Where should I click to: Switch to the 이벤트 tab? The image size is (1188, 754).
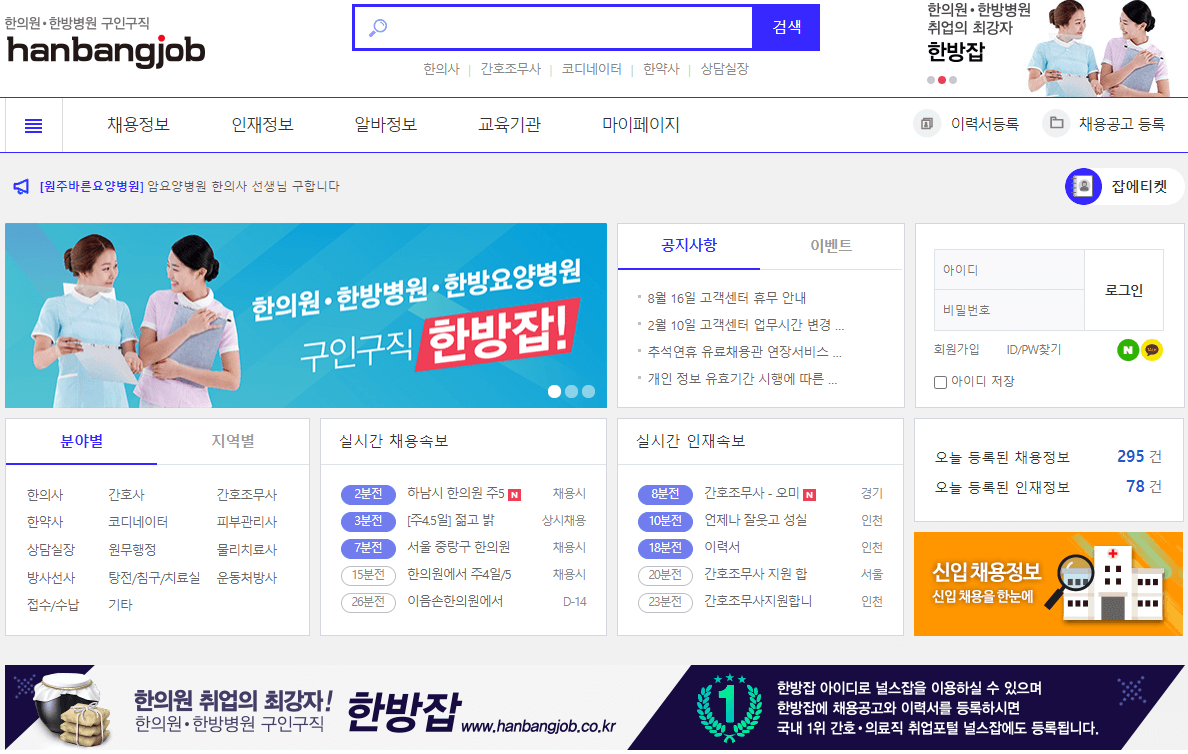pos(831,246)
